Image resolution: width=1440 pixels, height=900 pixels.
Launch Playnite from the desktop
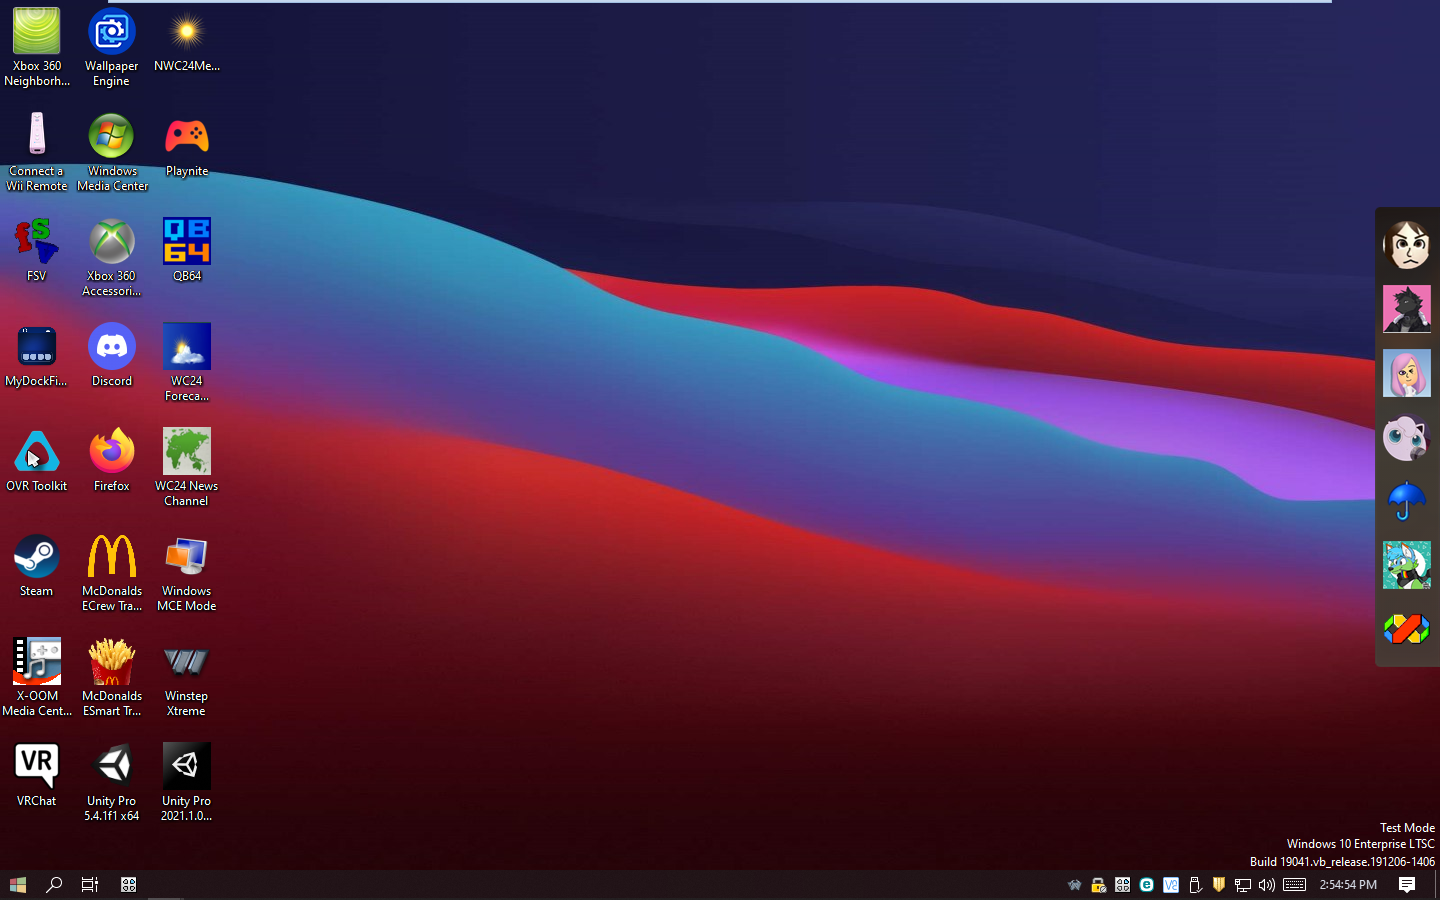point(187,145)
